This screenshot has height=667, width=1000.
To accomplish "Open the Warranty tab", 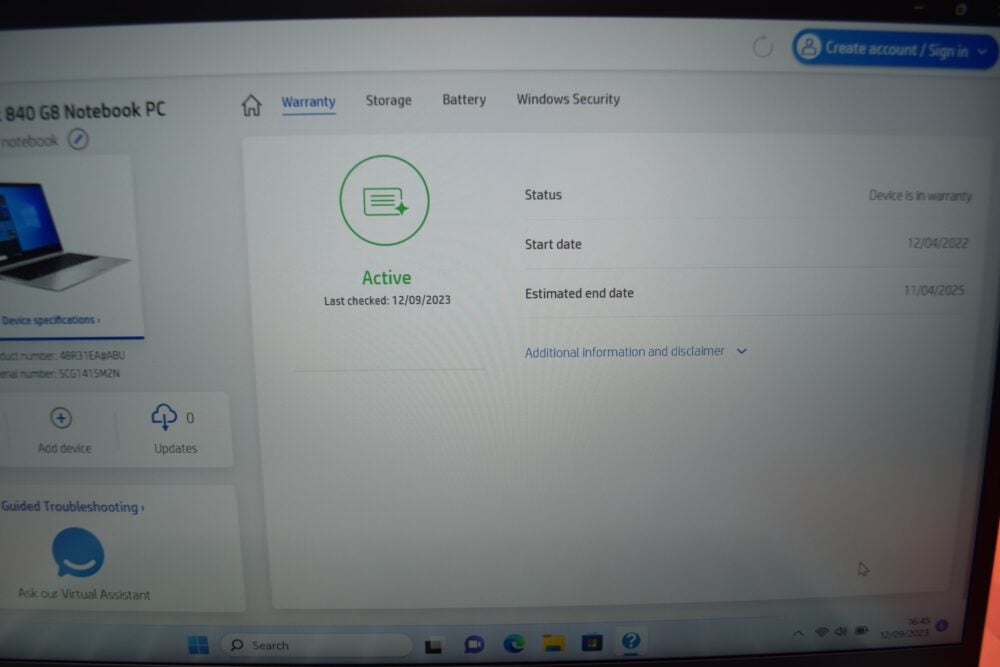I will [309, 102].
